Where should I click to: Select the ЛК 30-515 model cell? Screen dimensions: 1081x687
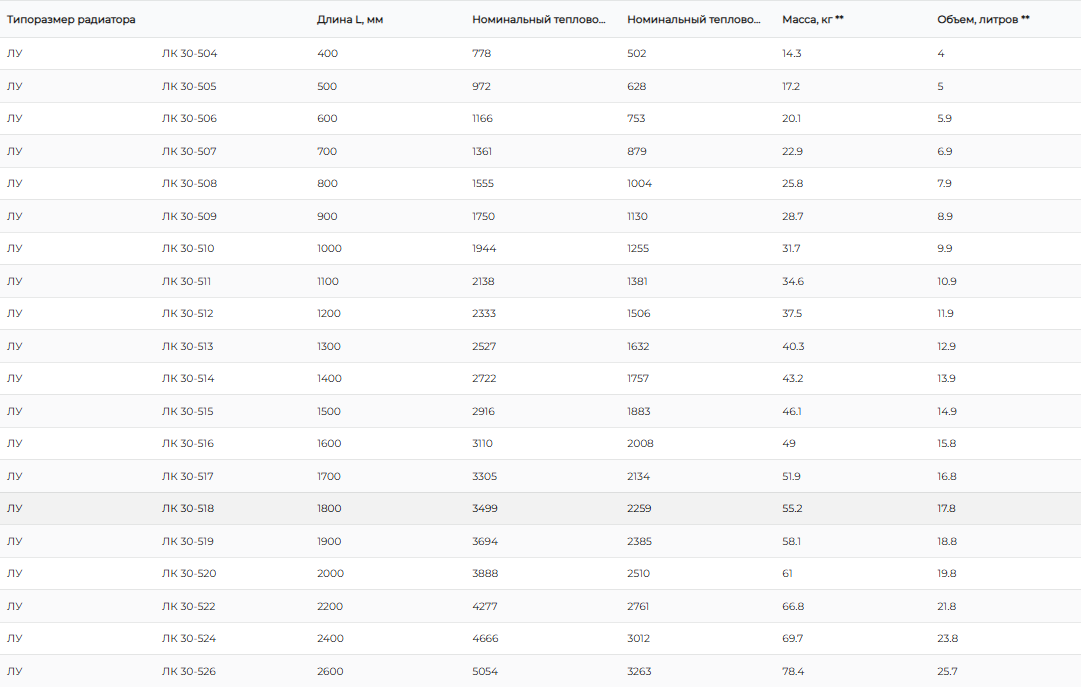pos(188,412)
